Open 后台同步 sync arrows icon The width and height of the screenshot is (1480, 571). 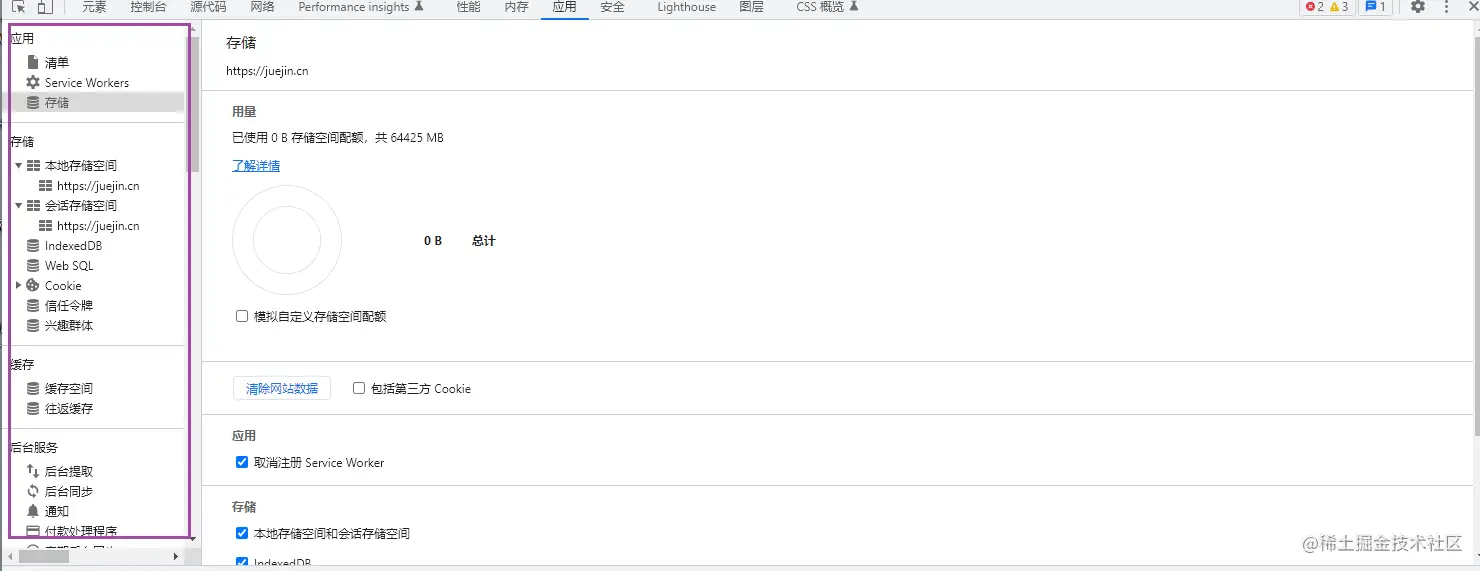[x=33, y=491]
